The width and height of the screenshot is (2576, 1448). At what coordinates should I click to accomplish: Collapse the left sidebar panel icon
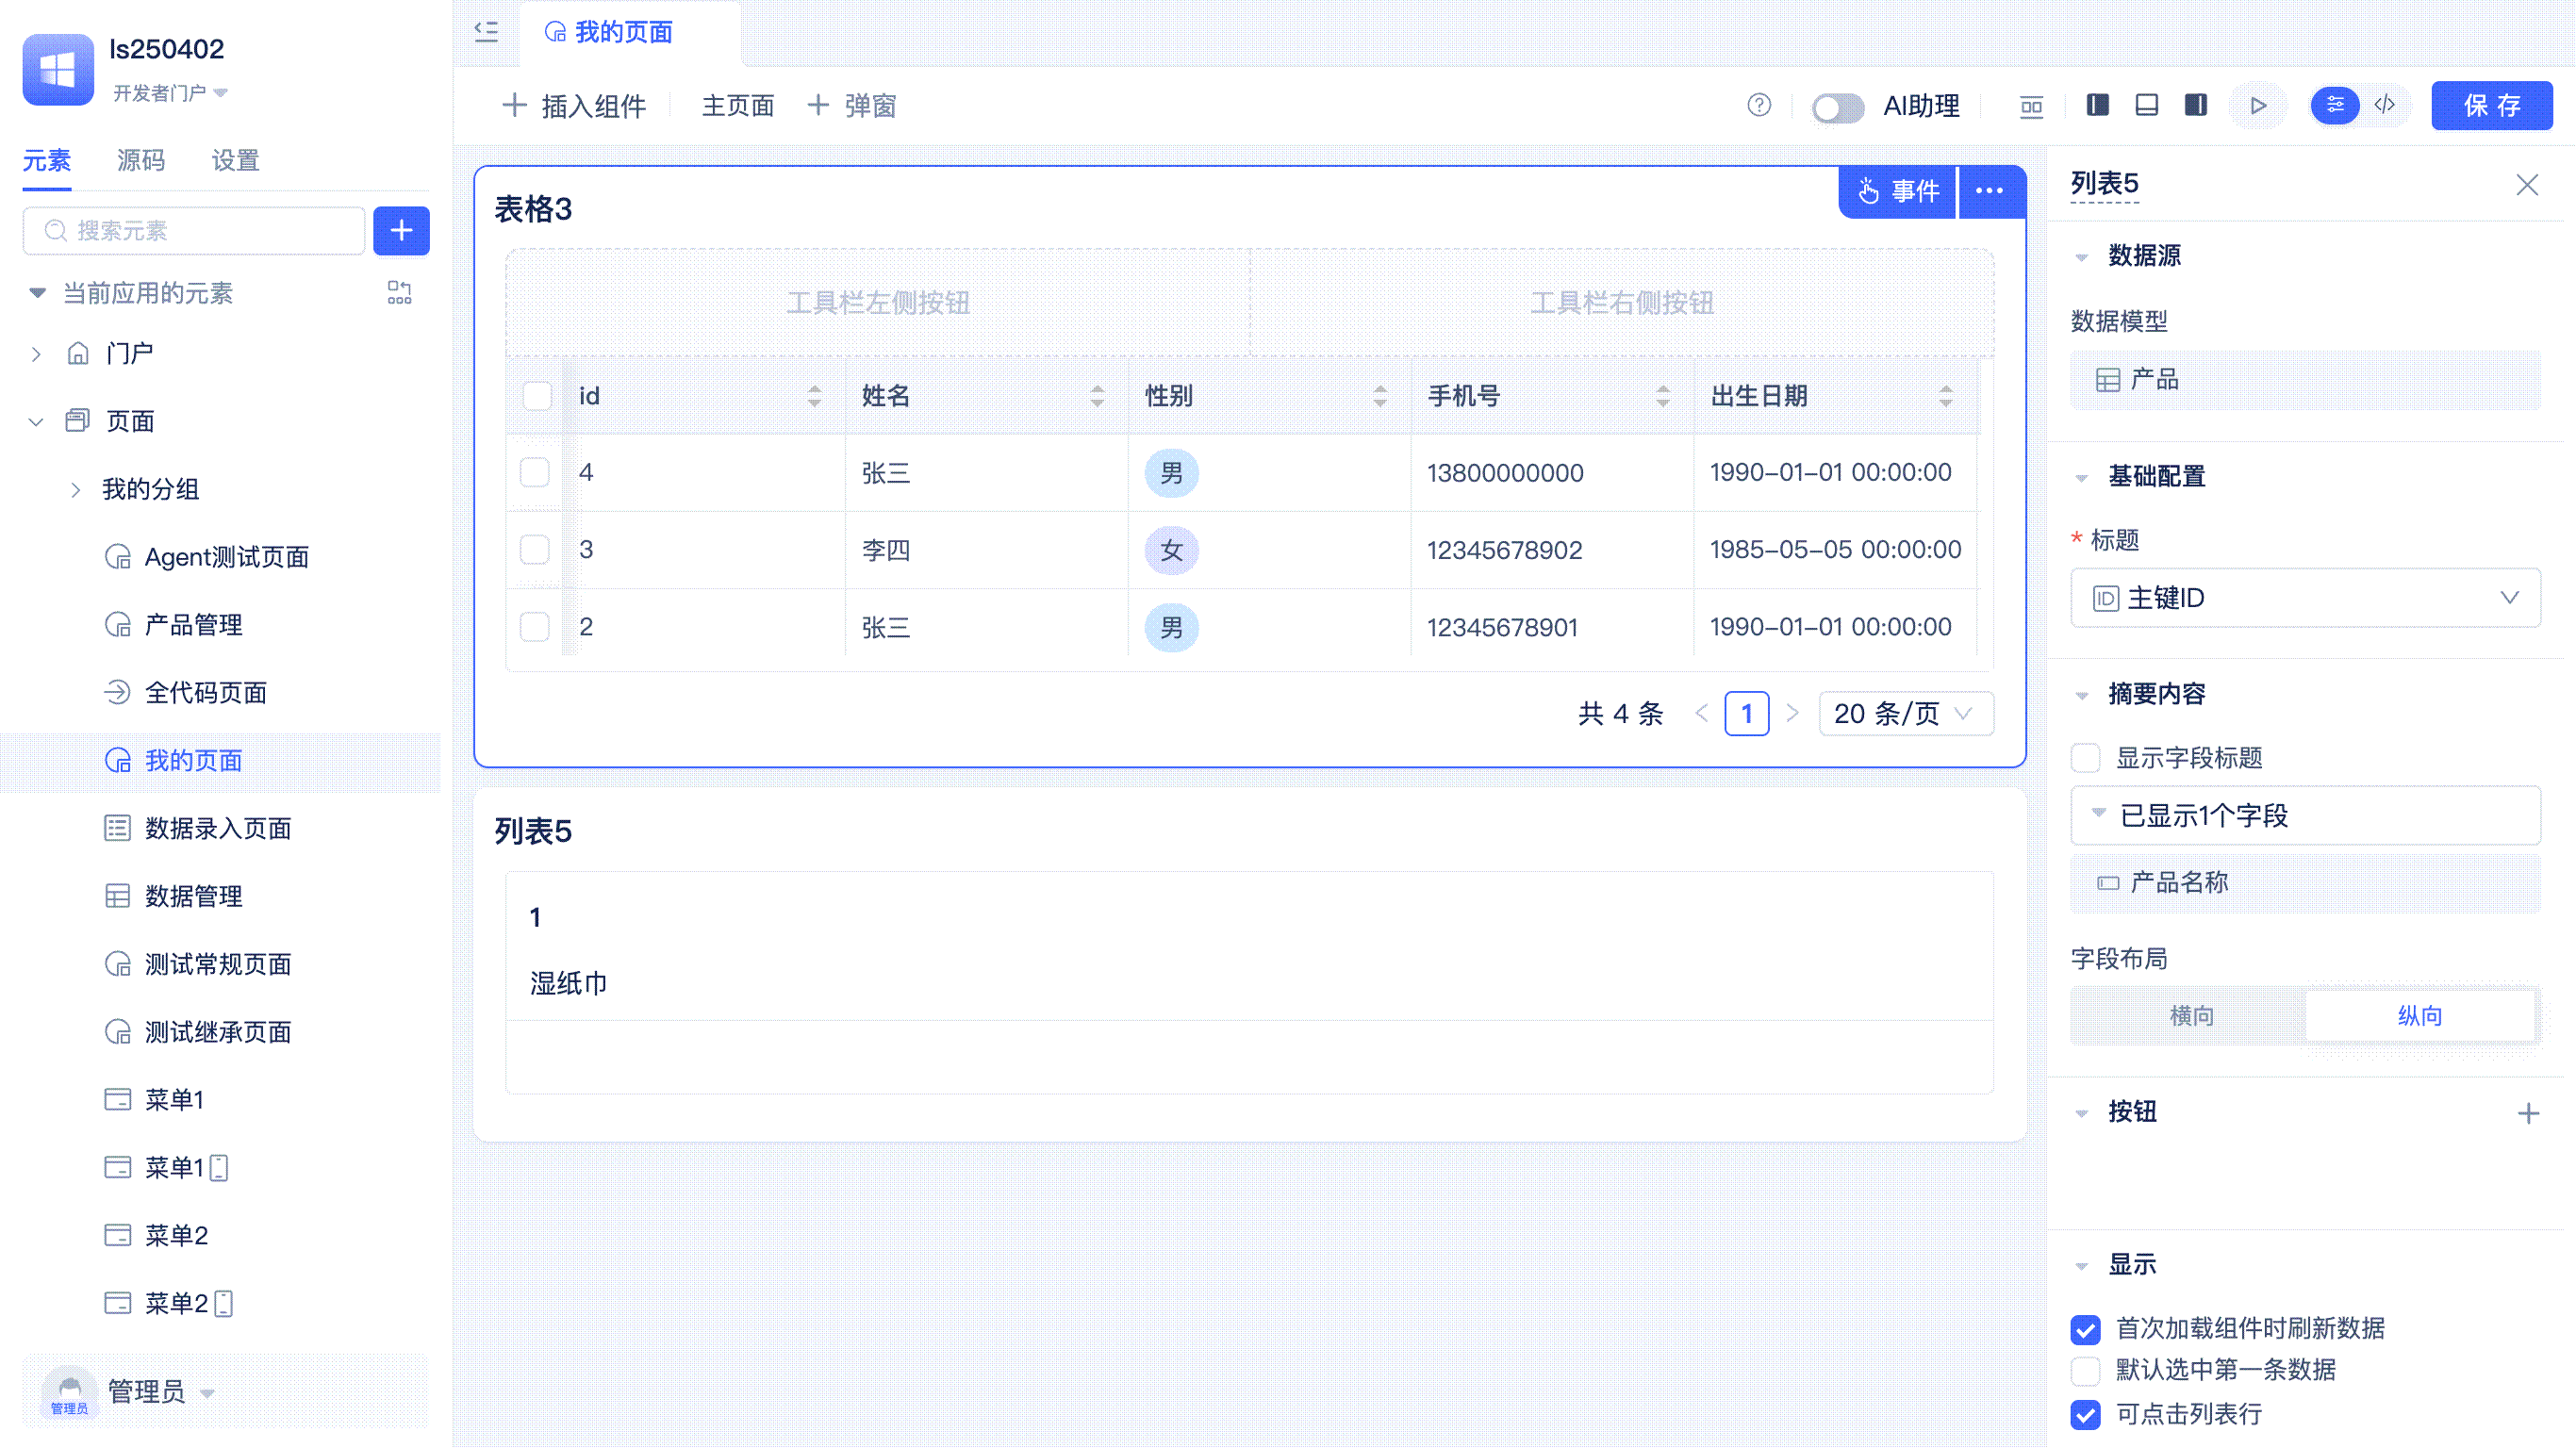click(486, 32)
